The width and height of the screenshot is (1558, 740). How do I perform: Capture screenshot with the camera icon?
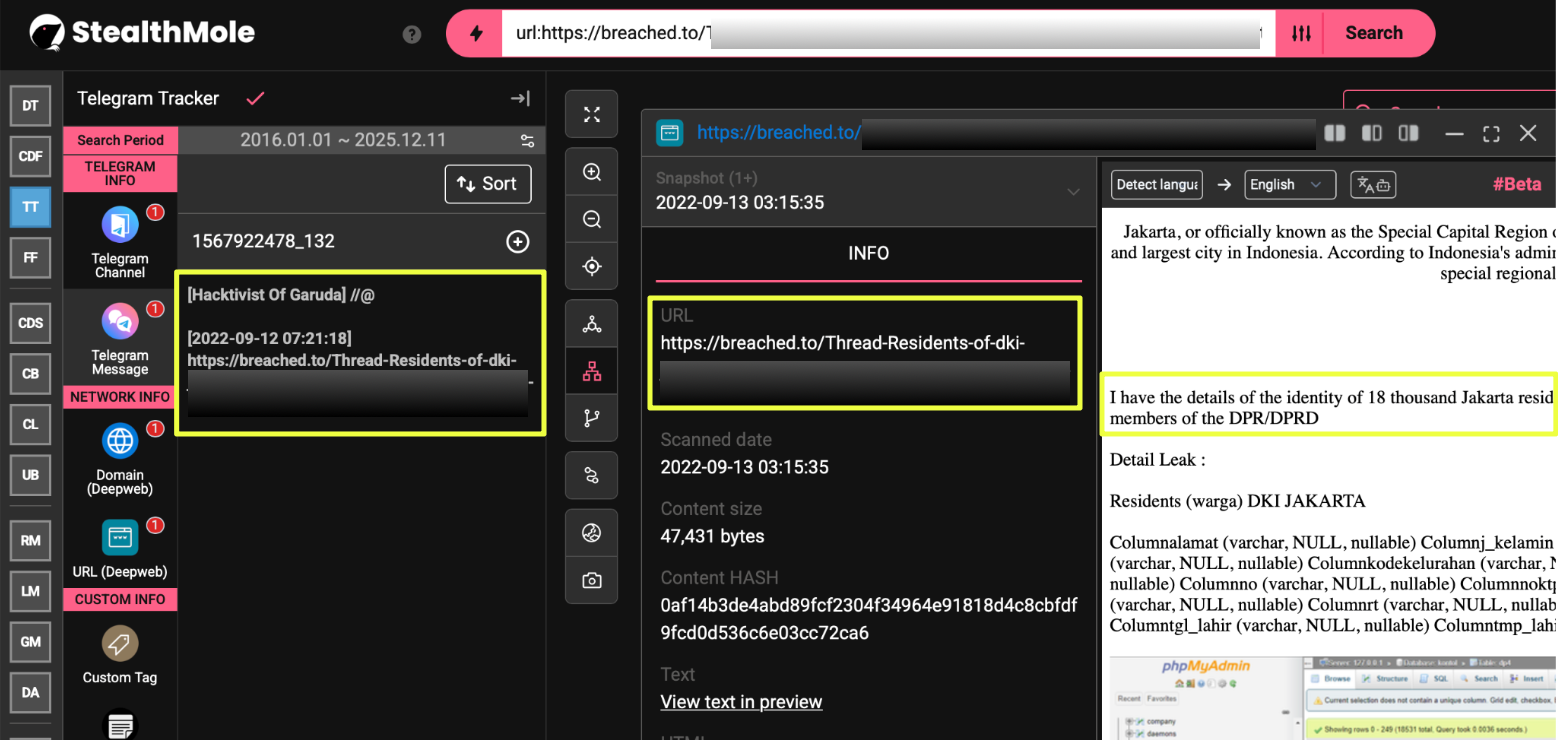592,580
